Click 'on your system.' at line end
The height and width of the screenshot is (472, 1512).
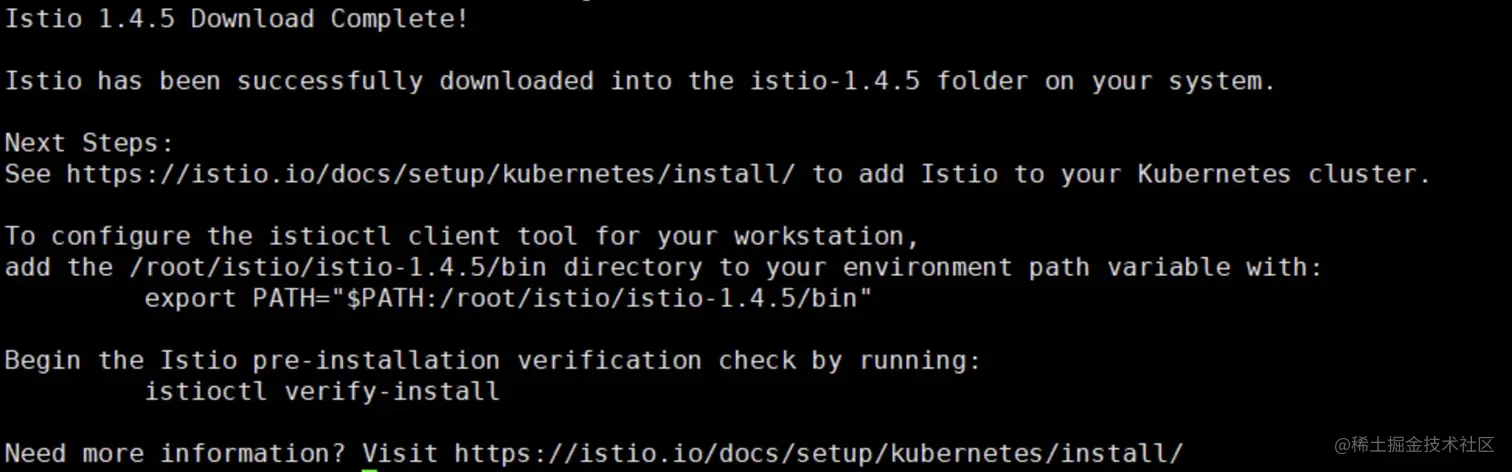point(1160,81)
